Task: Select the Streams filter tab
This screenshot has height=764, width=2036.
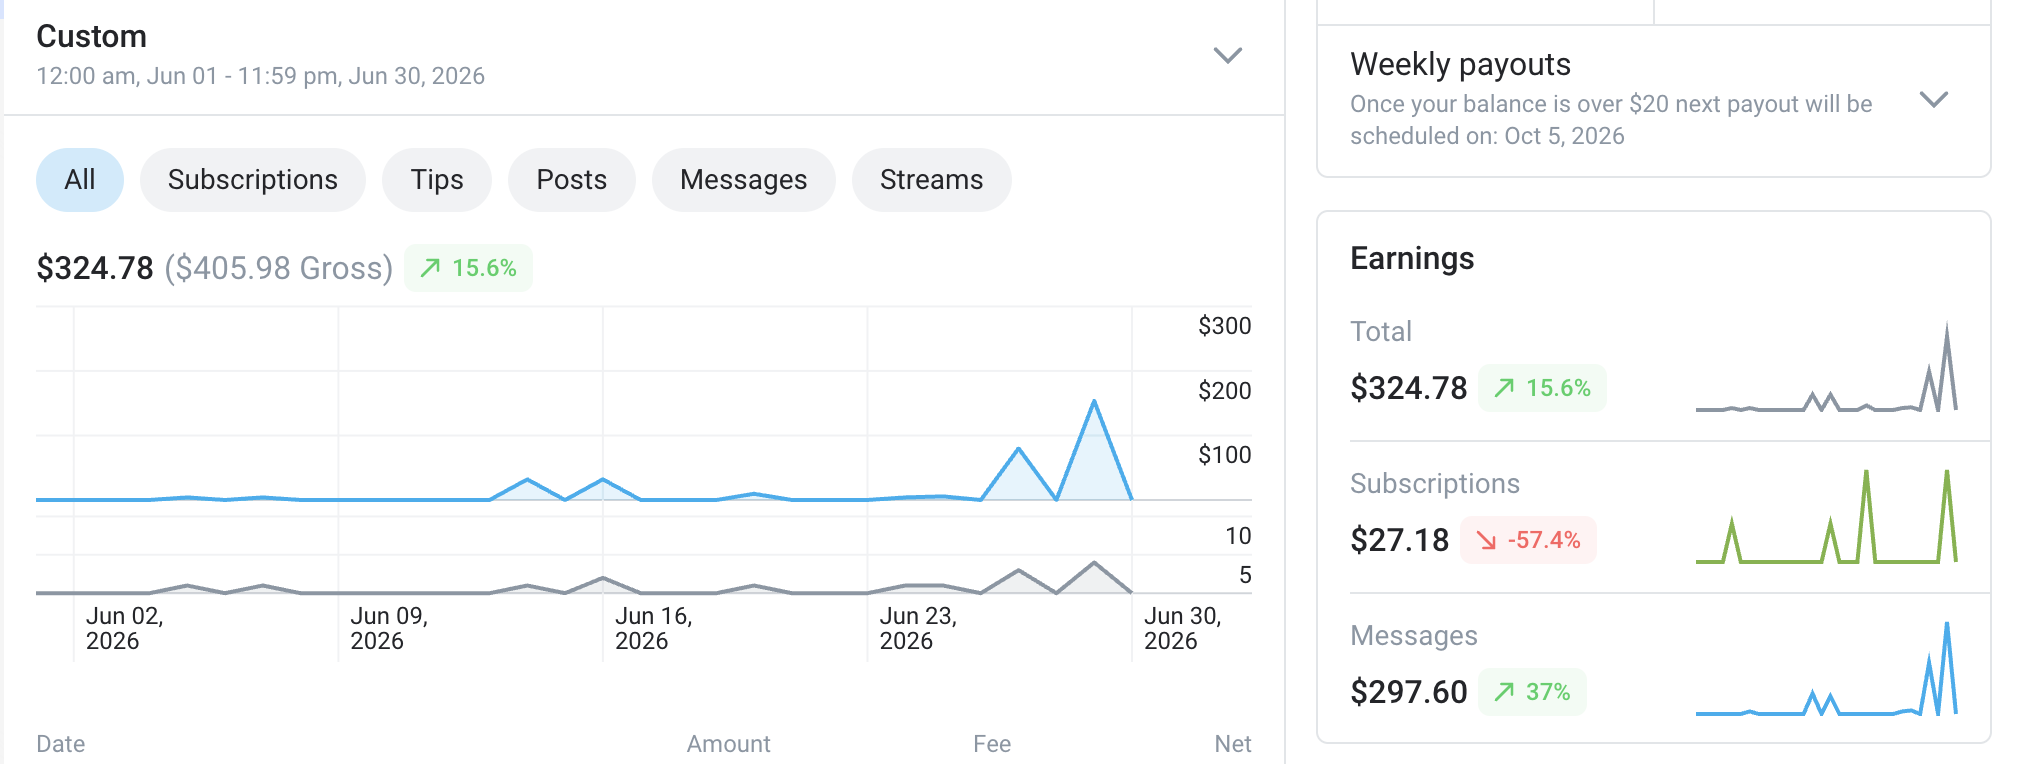Action: click(x=932, y=180)
